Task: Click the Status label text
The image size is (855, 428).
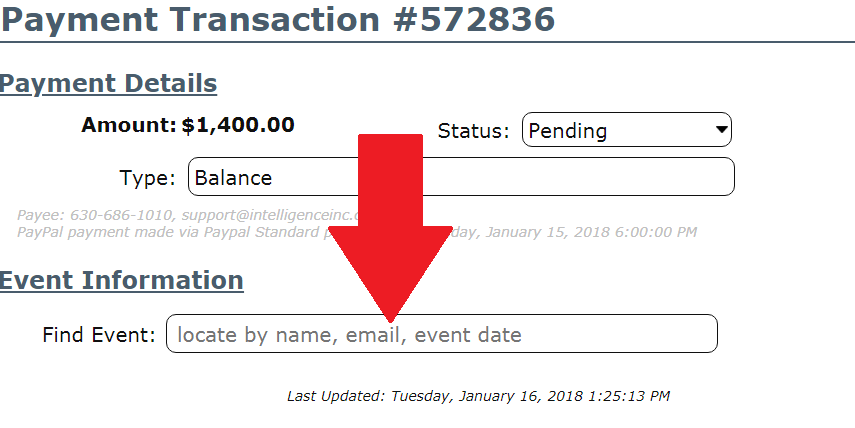Action: click(474, 131)
